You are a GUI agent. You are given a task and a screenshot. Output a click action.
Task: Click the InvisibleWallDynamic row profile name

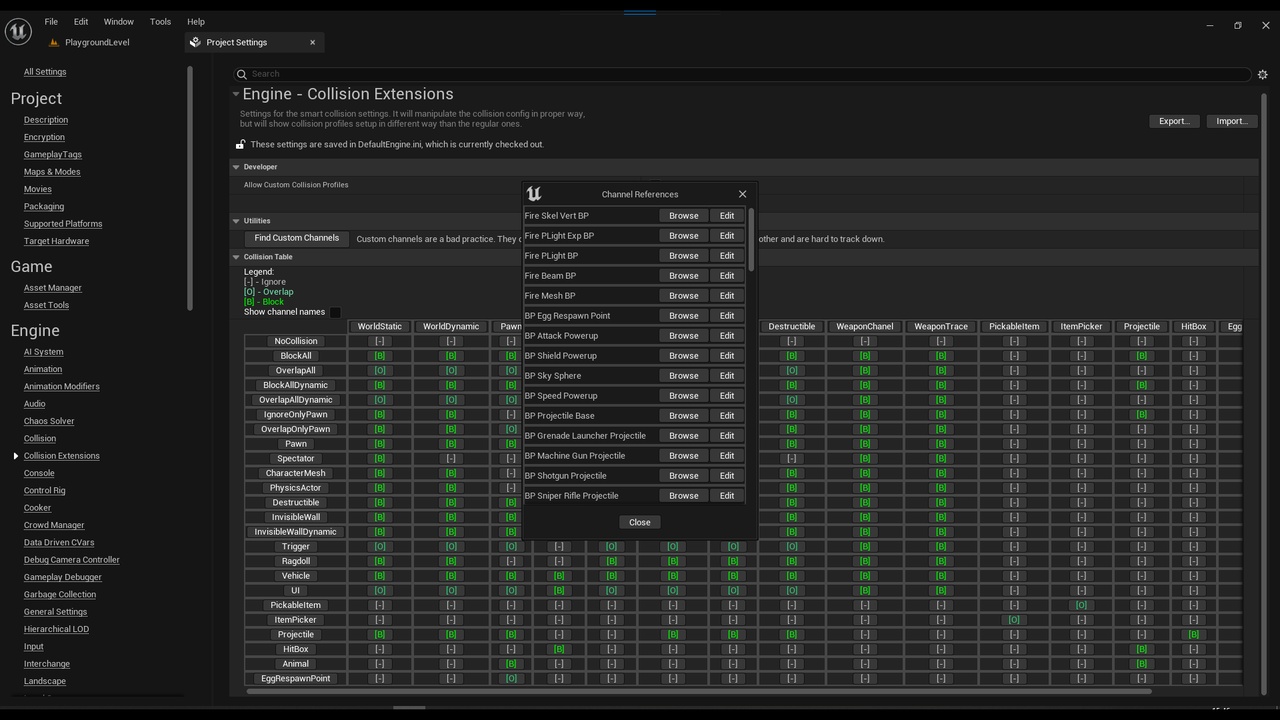pos(296,532)
